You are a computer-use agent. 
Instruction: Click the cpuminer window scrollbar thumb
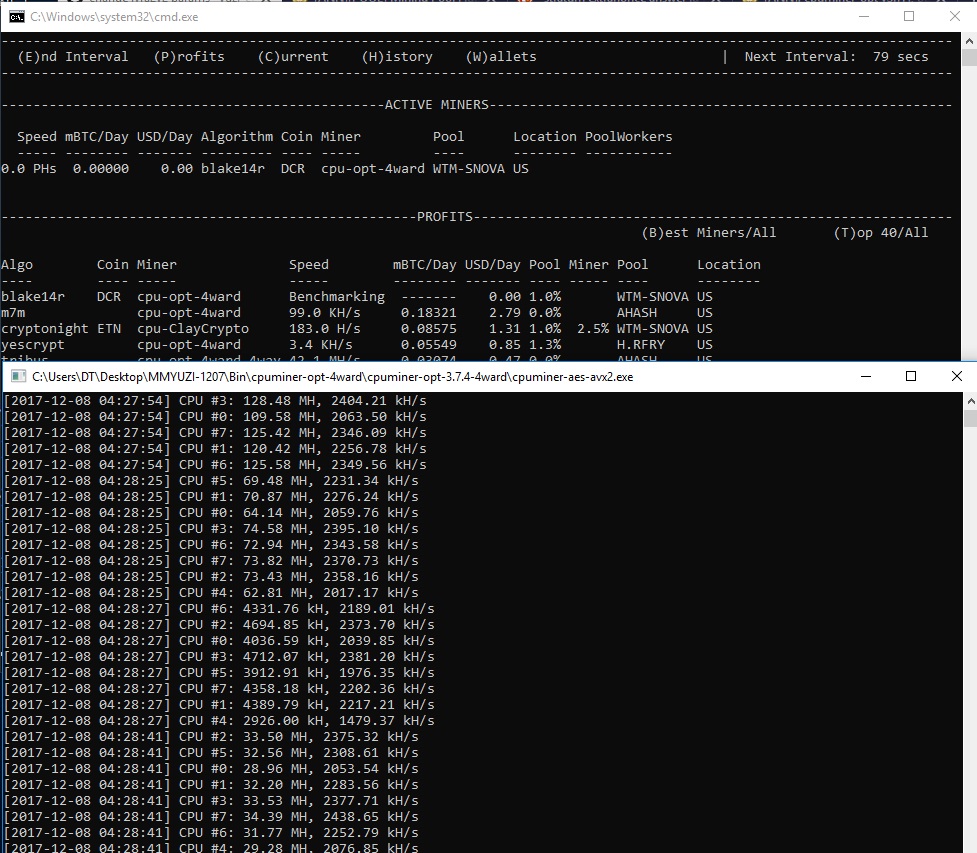(x=970, y=418)
